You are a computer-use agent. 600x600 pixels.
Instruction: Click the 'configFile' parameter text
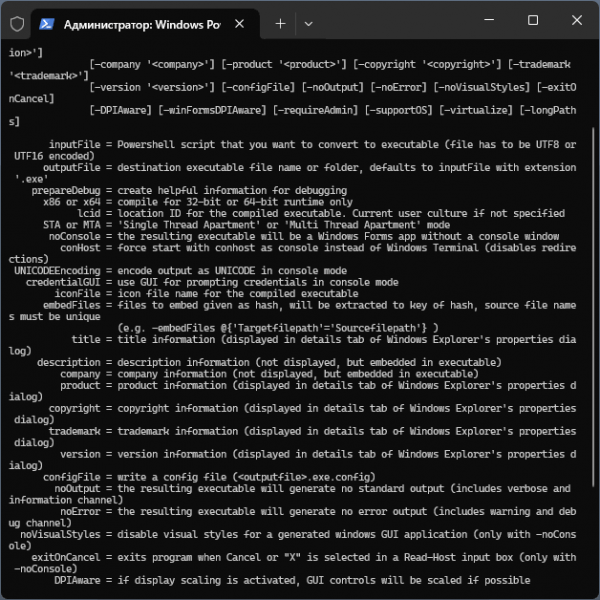coord(72,477)
